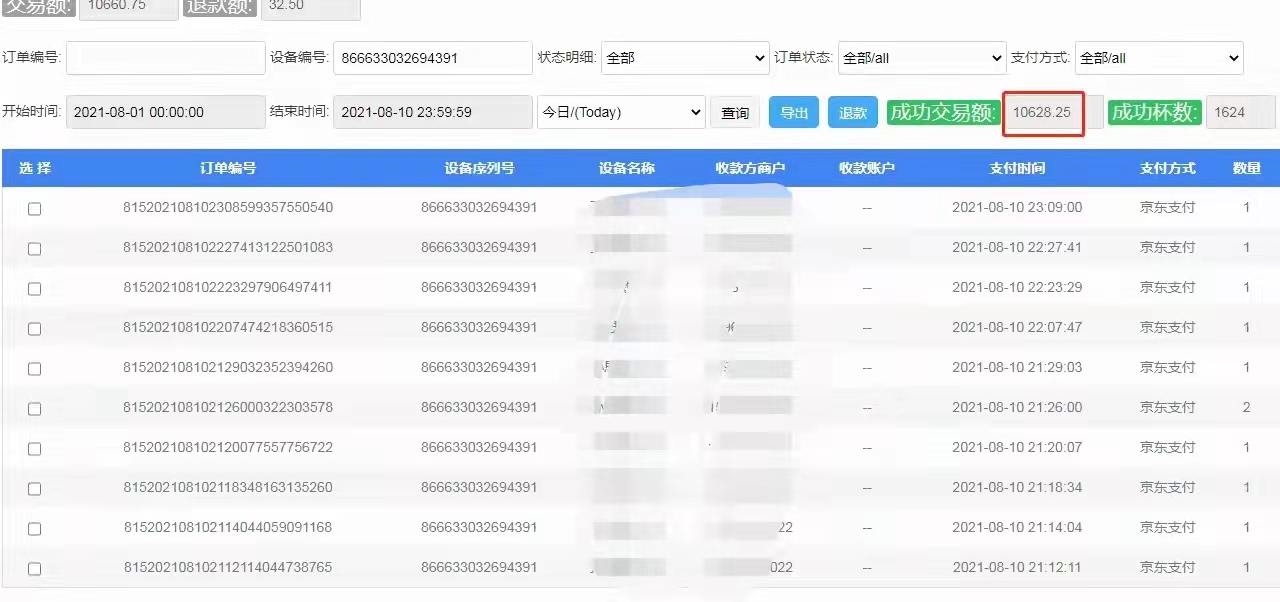Expand the 订单状态 dropdown
The image size is (1280, 602).
[x=921, y=58]
